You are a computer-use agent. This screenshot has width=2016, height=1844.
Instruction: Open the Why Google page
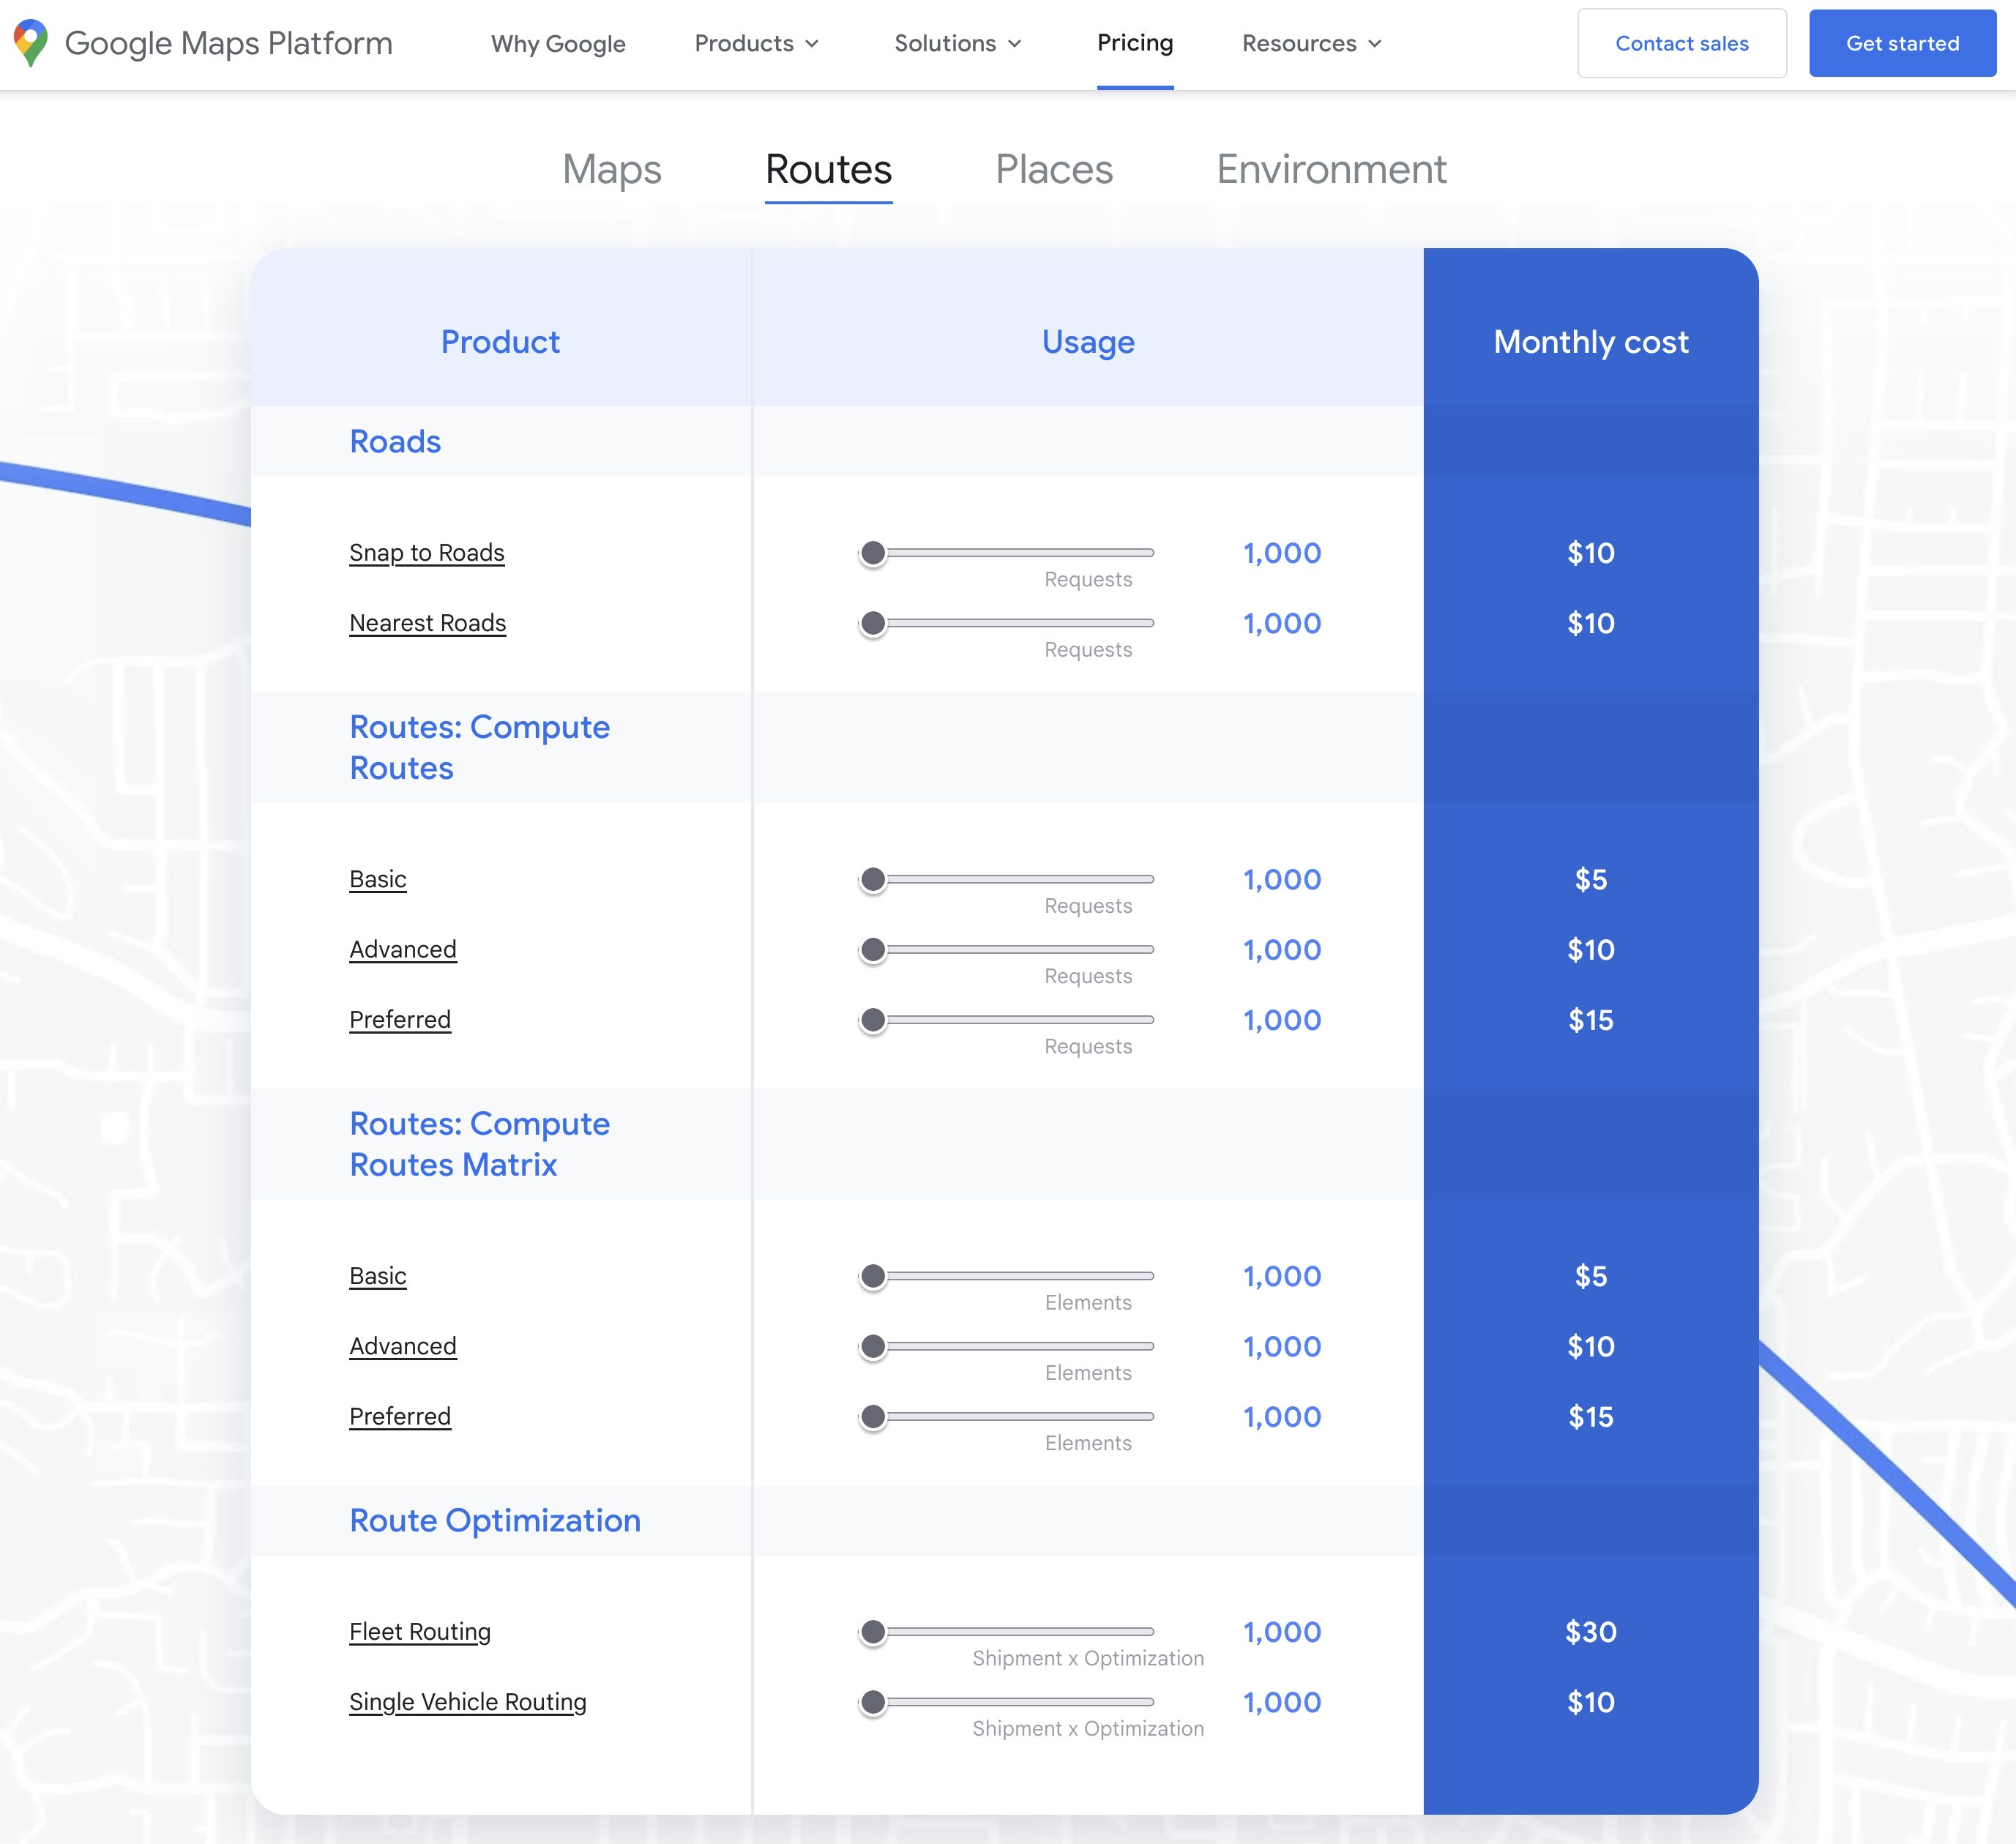(x=558, y=44)
